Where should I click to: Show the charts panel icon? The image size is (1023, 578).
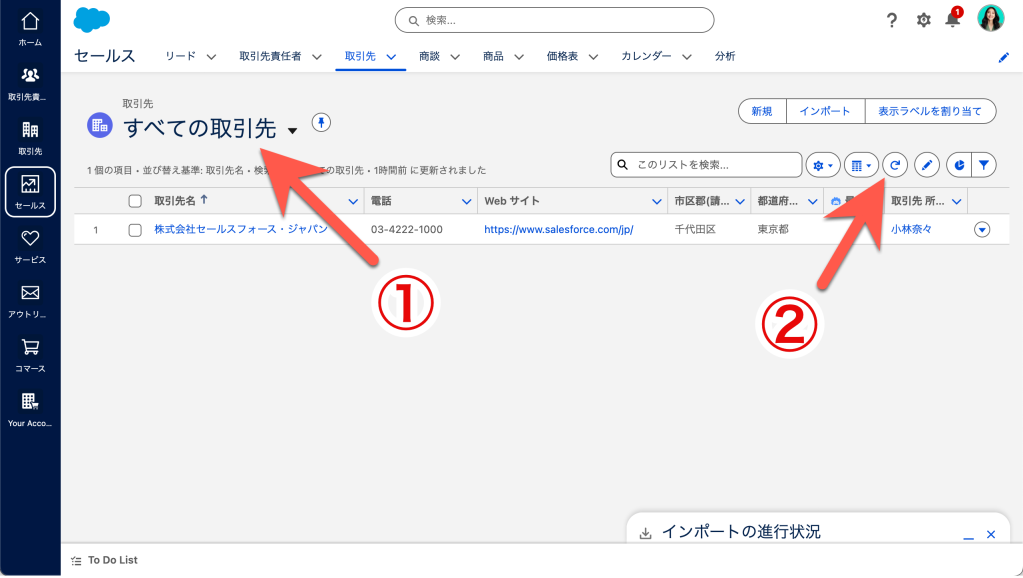[x=958, y=165]
